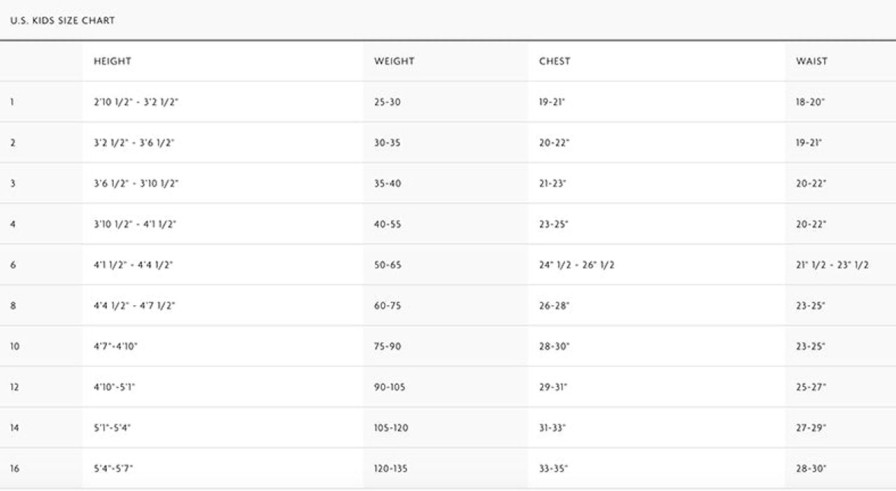Click the size 12 row label

14,387
